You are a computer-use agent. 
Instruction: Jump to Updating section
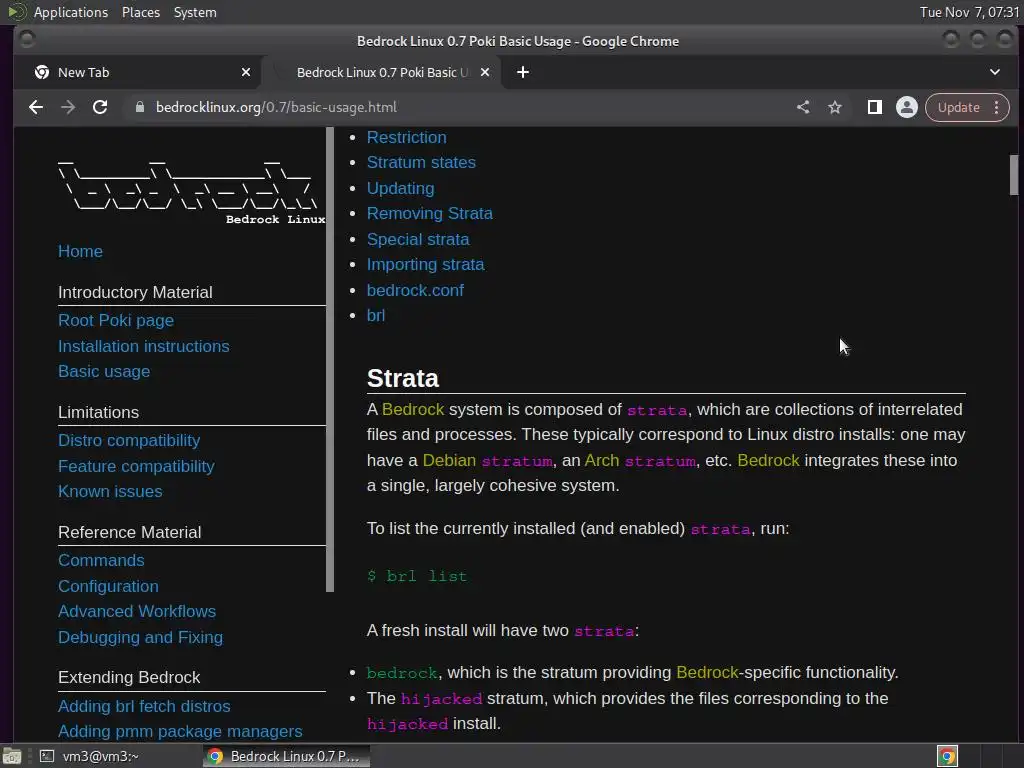400,189
